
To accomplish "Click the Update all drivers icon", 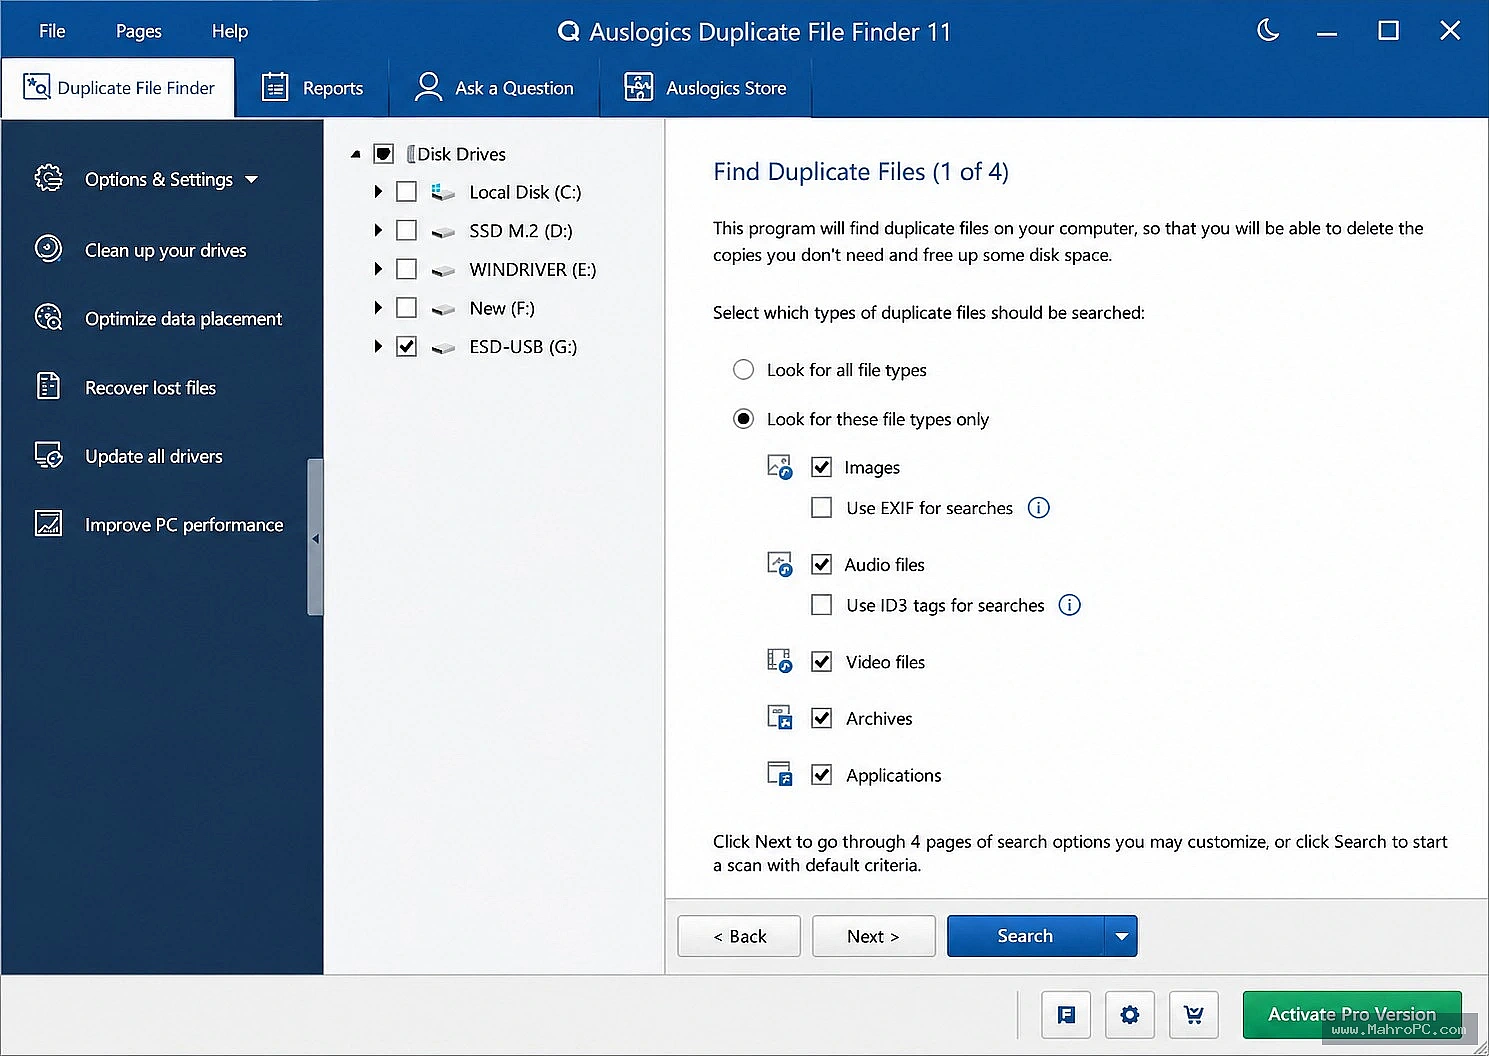I will (x=48, y=455).
